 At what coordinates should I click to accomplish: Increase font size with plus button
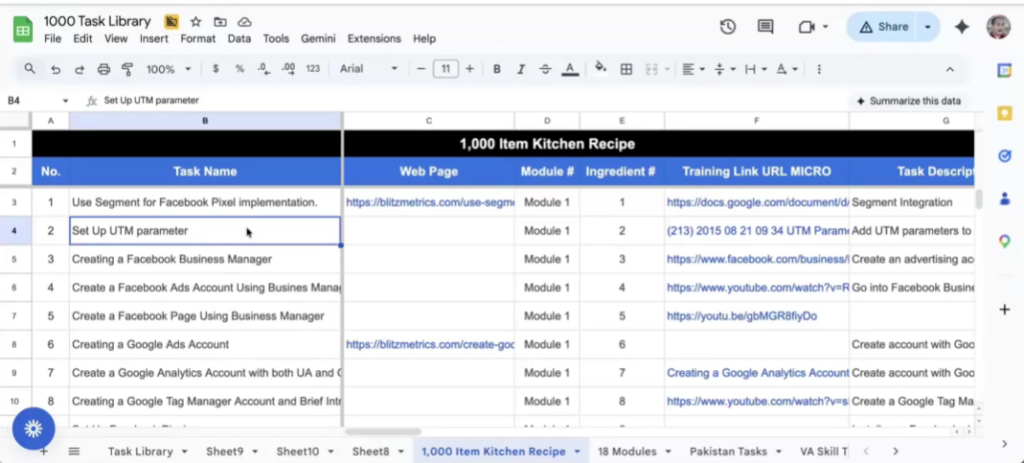470,69
